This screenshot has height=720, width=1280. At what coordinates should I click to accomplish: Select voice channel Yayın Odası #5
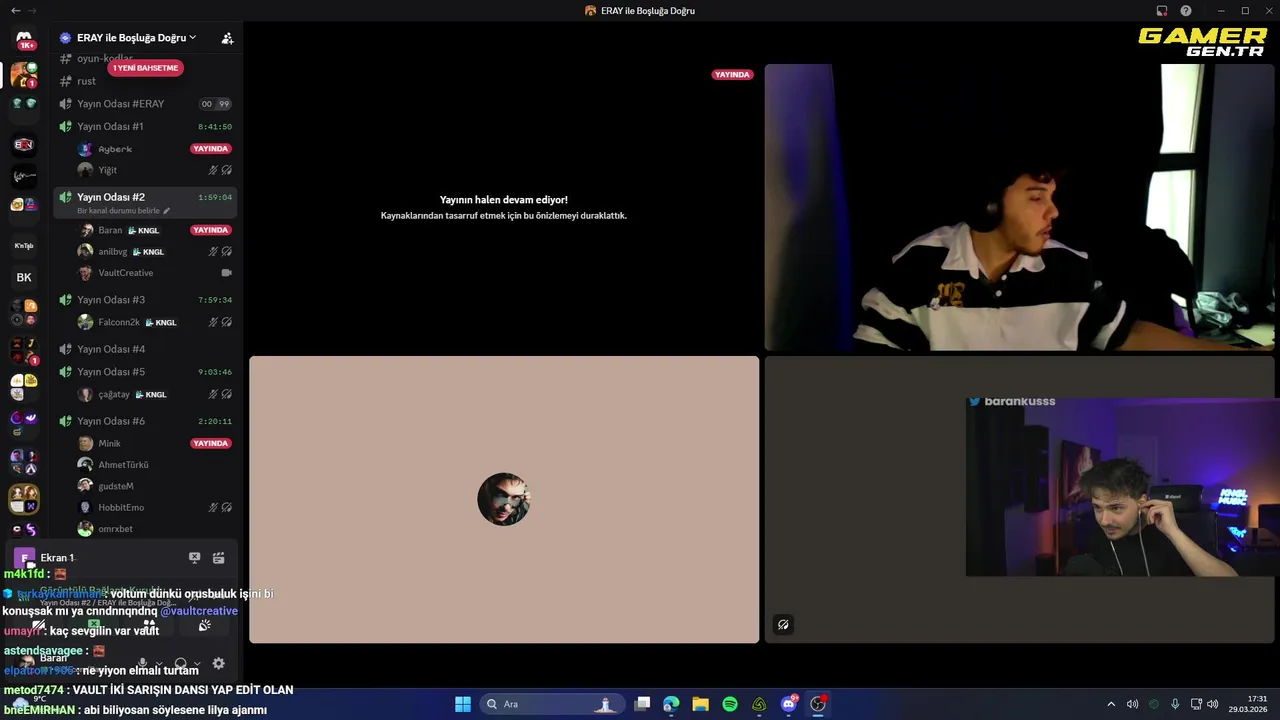coord(146,372)
